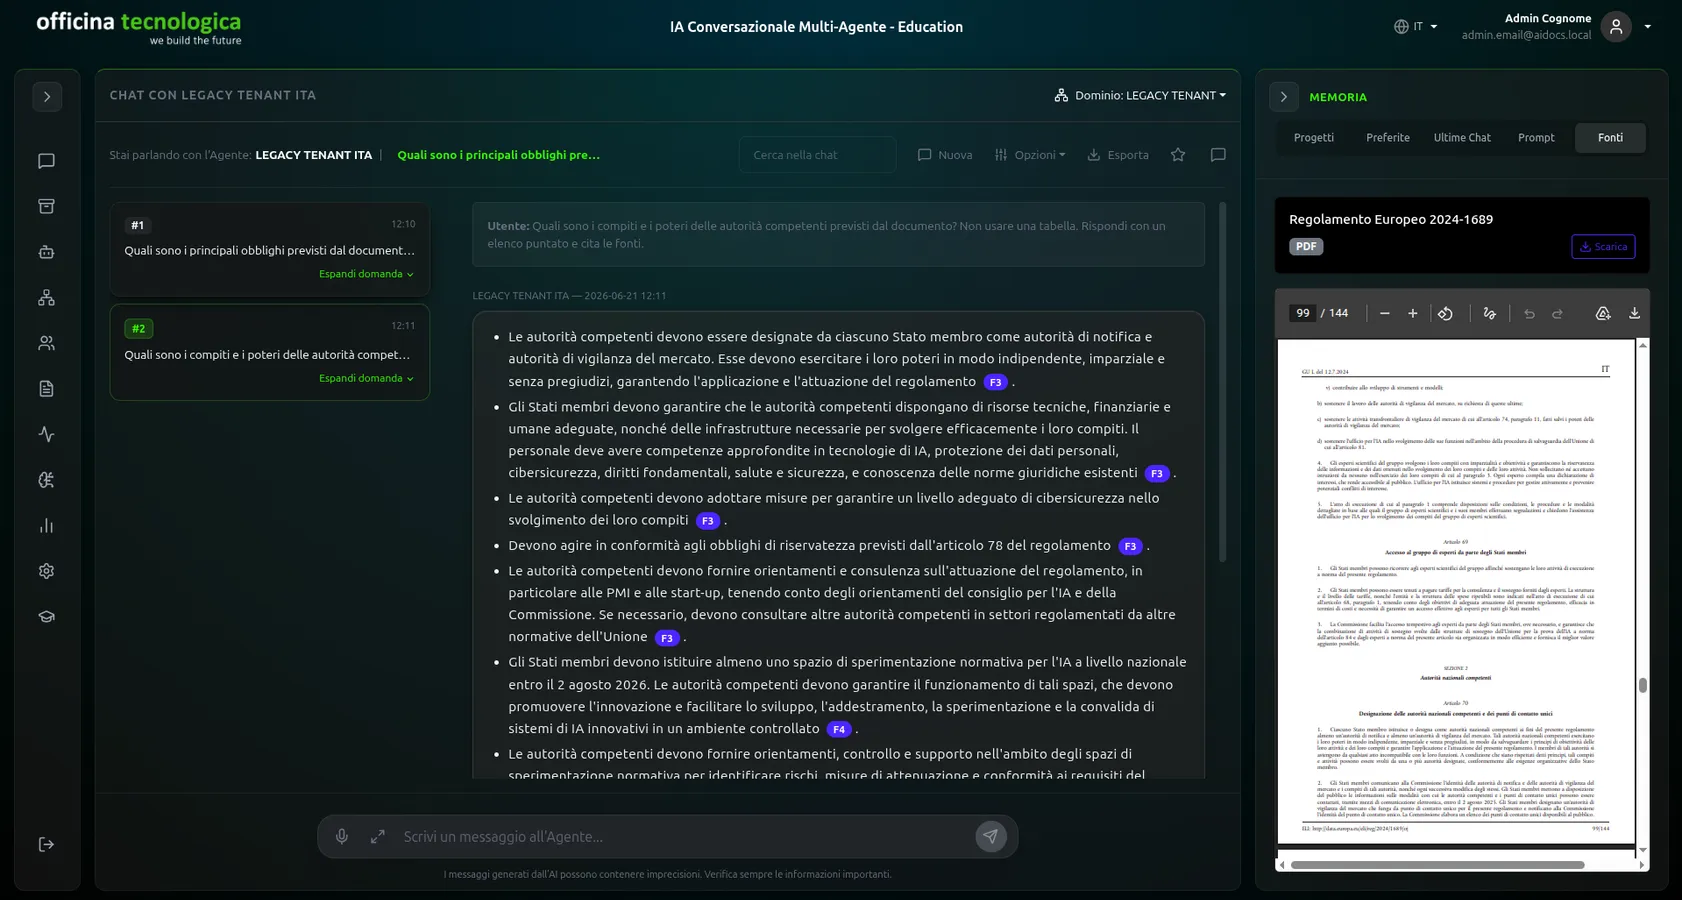Click the PDF viewer horizontal scrollbar
The image size is (1682, 900).
pos(1438,865)
